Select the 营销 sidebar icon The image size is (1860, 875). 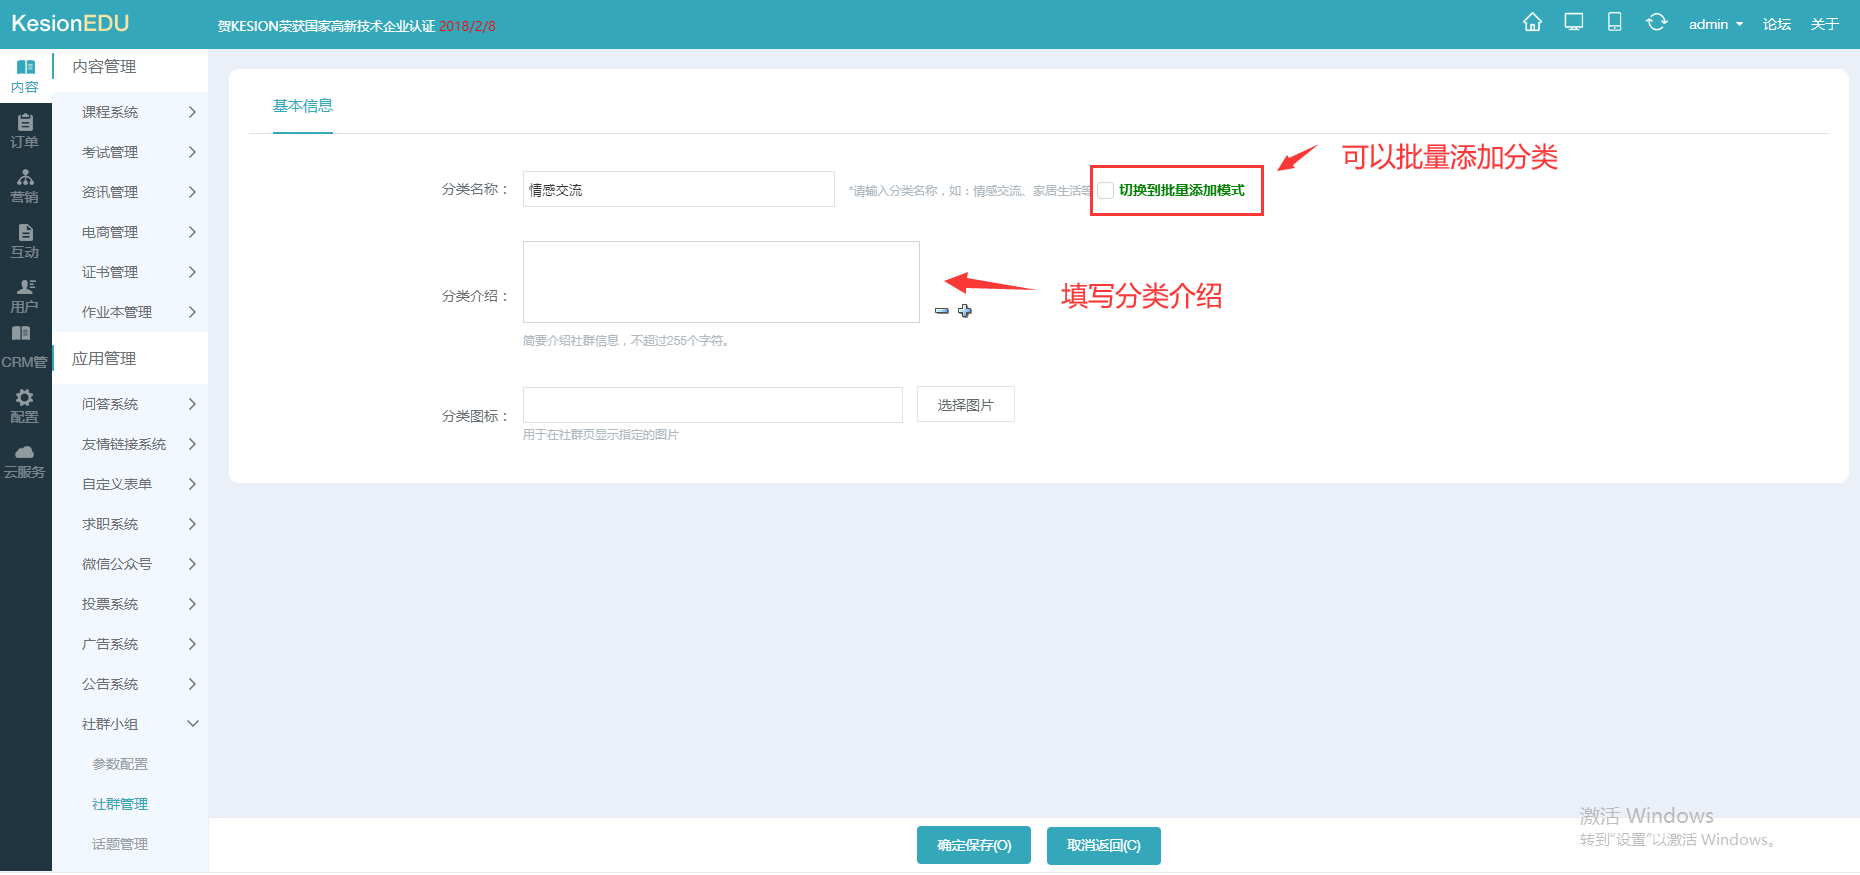pyautogui.click(x=26, y=186)
